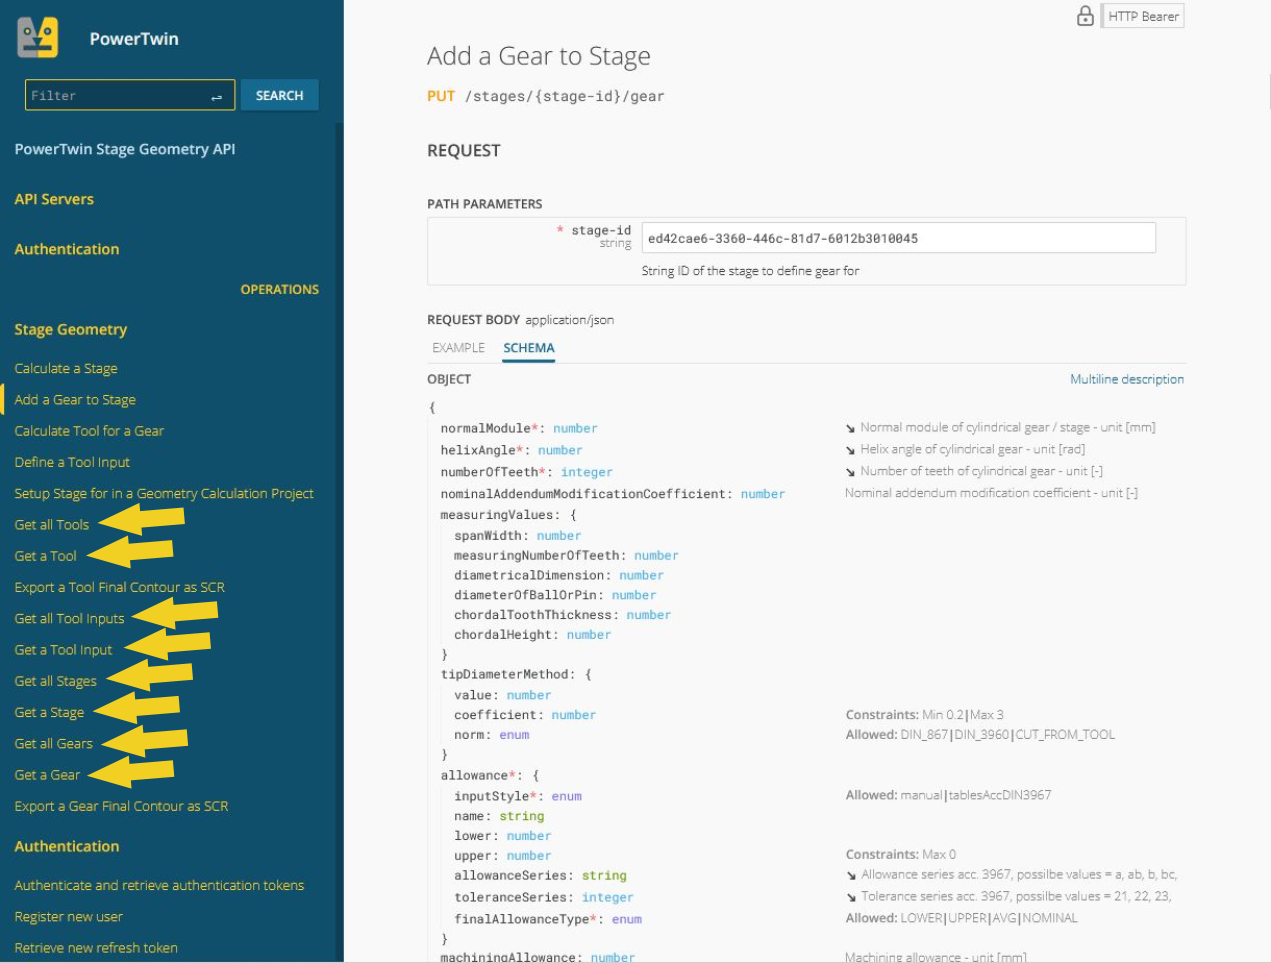Screen dimensions: 1271x963
Task: Expand the toleranceSeries description arrow
Action: pyautogui.click(x=851, y=897)
